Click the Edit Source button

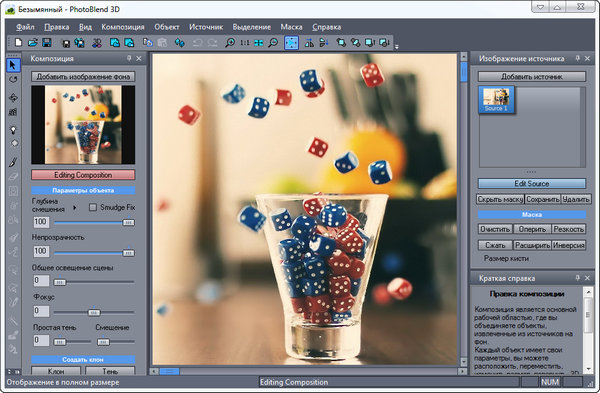tap(532, 183)
